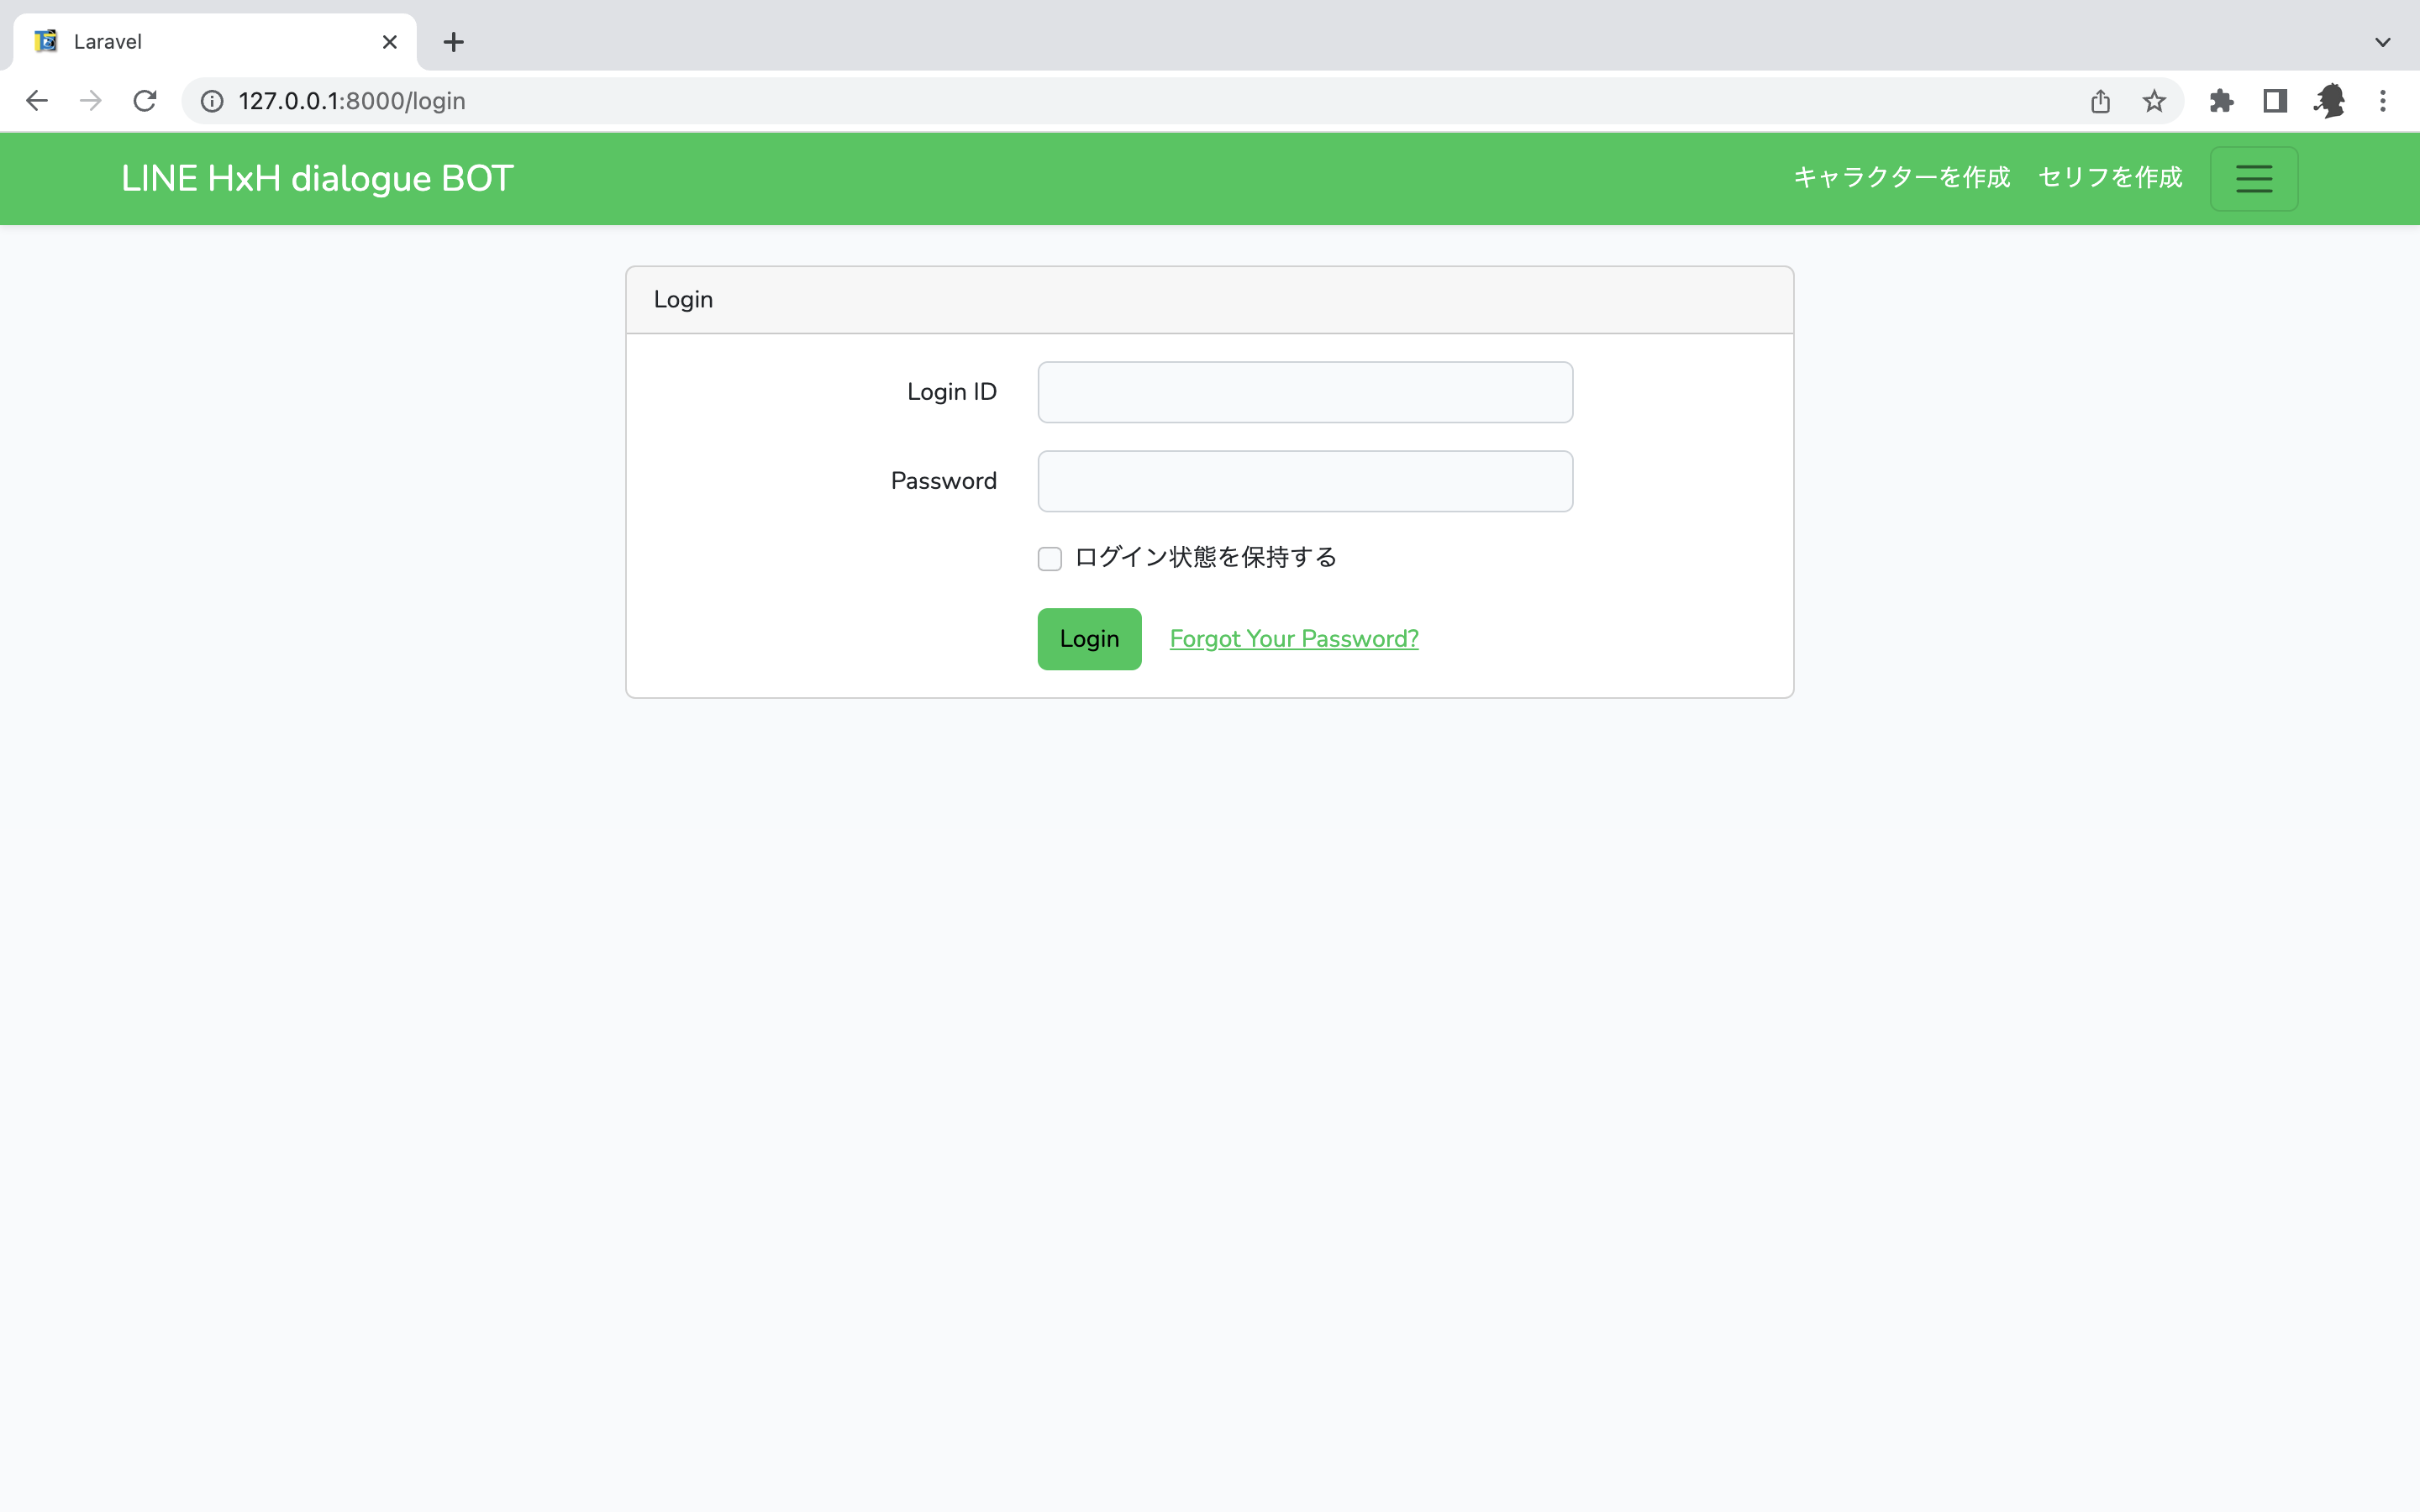Viewport: 2420px width, 1512px height.
Task: Select キャラクターを作成 in the navbar
Action: [x=1901, y=177]
